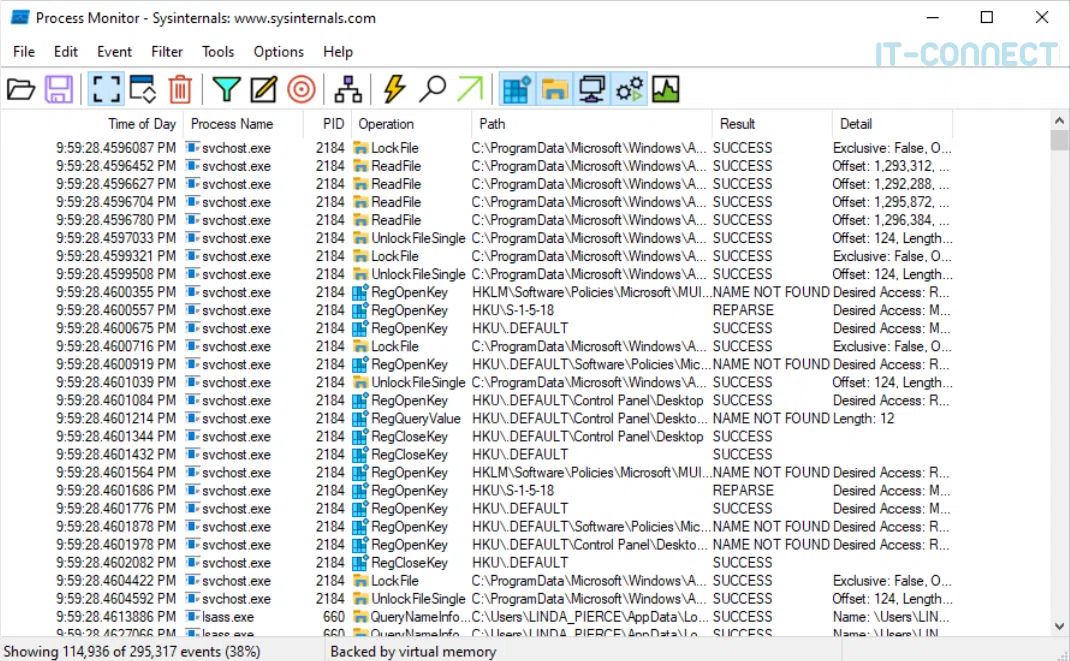Screen dimensions: 1070x661
Task: Click the Save toolbar icon
Action: pyautogui.click(x=59, y=90)
